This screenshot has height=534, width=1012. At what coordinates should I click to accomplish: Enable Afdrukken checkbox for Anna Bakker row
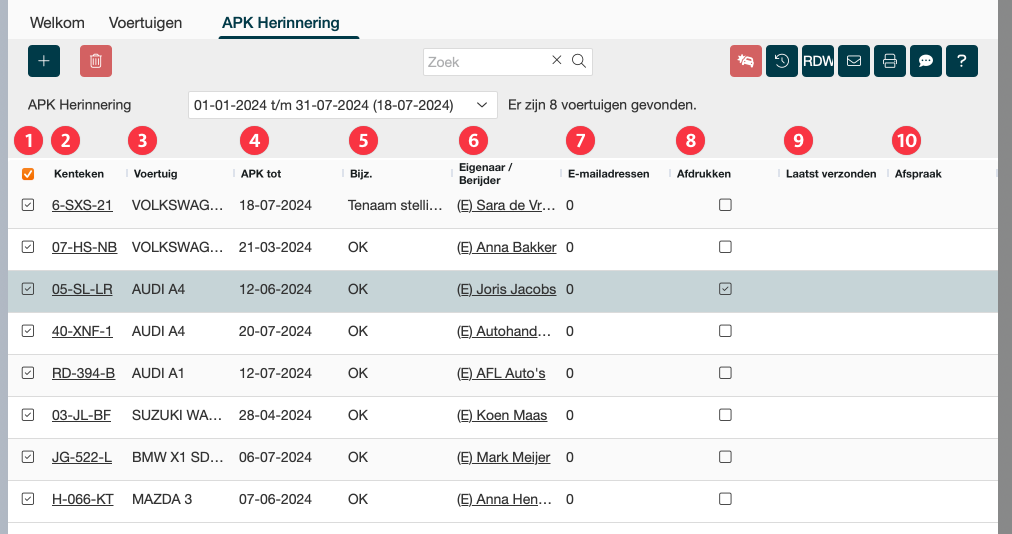tap(725, 247)
